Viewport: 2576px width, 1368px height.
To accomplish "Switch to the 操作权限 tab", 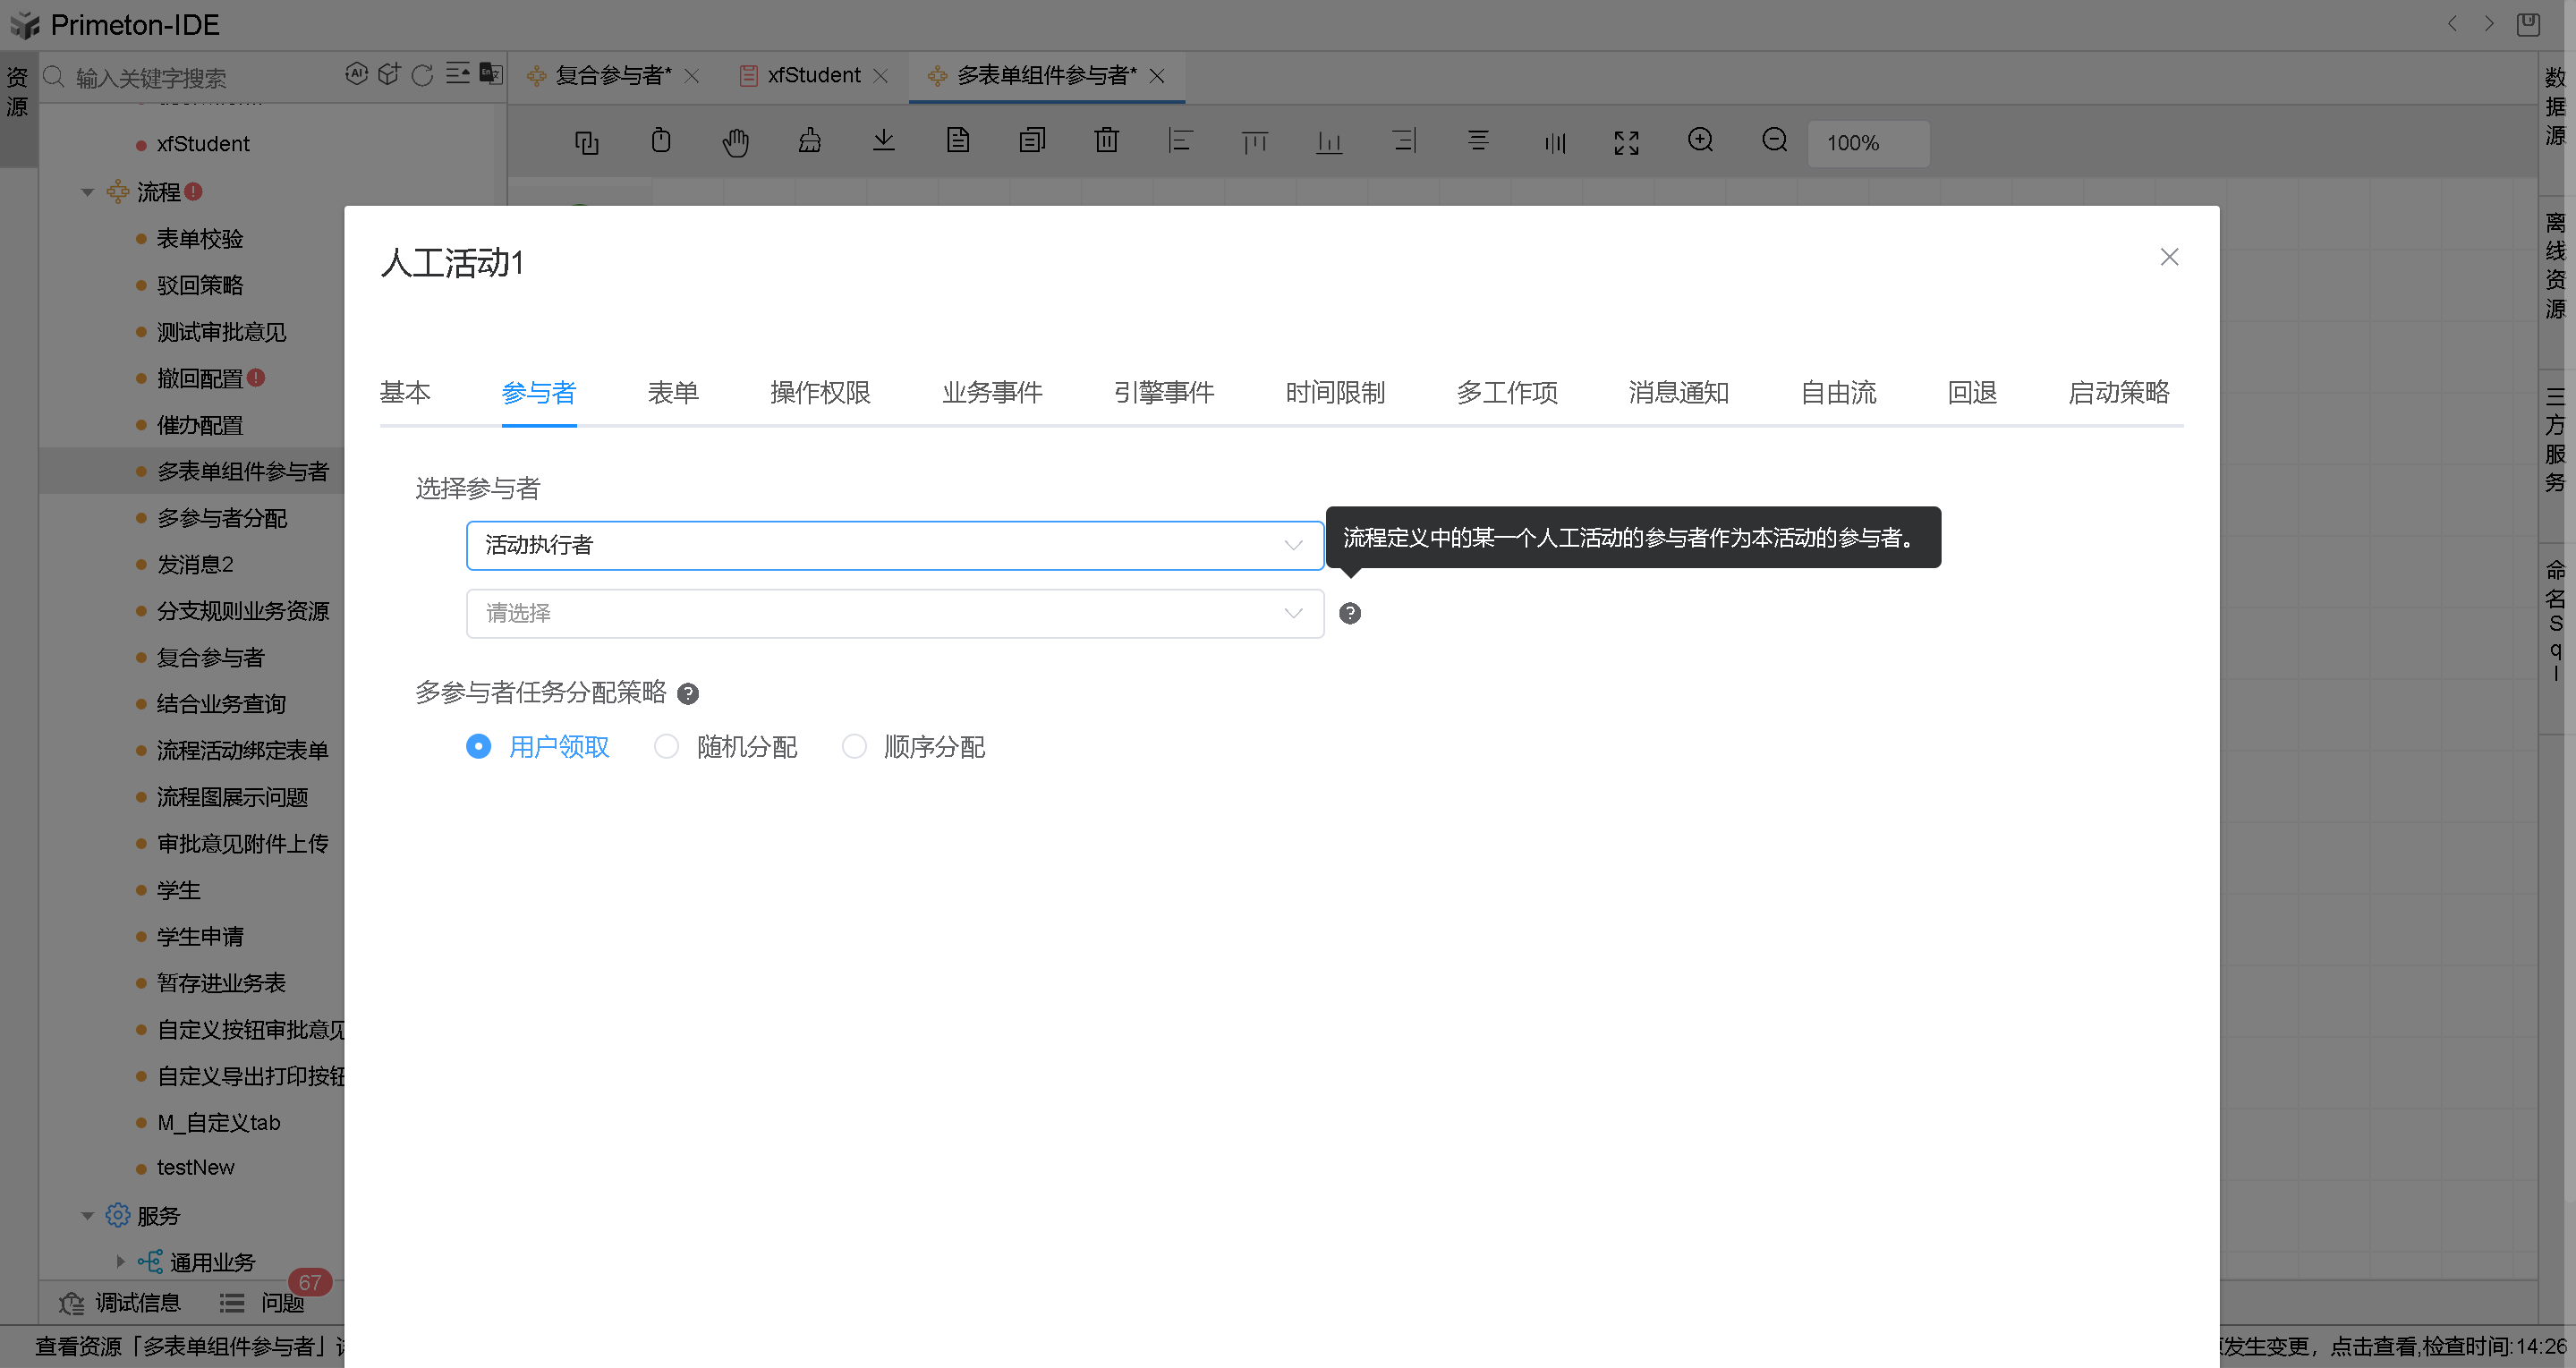I will click(820, 392).
